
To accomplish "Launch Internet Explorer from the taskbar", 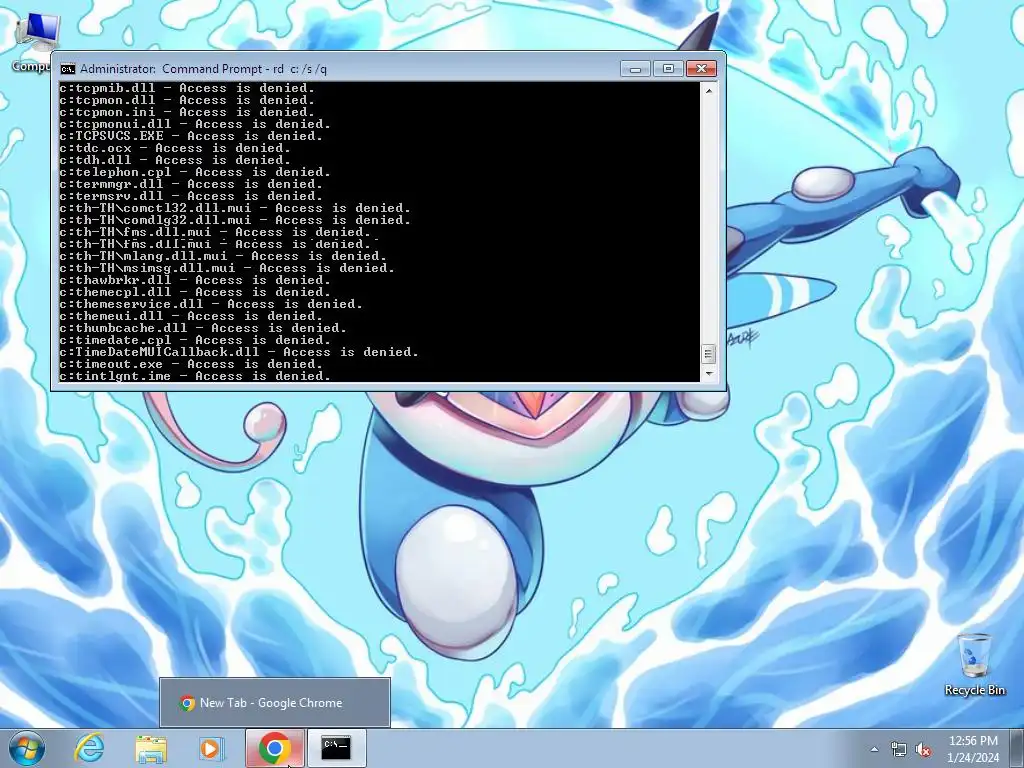I will (89, 748).
